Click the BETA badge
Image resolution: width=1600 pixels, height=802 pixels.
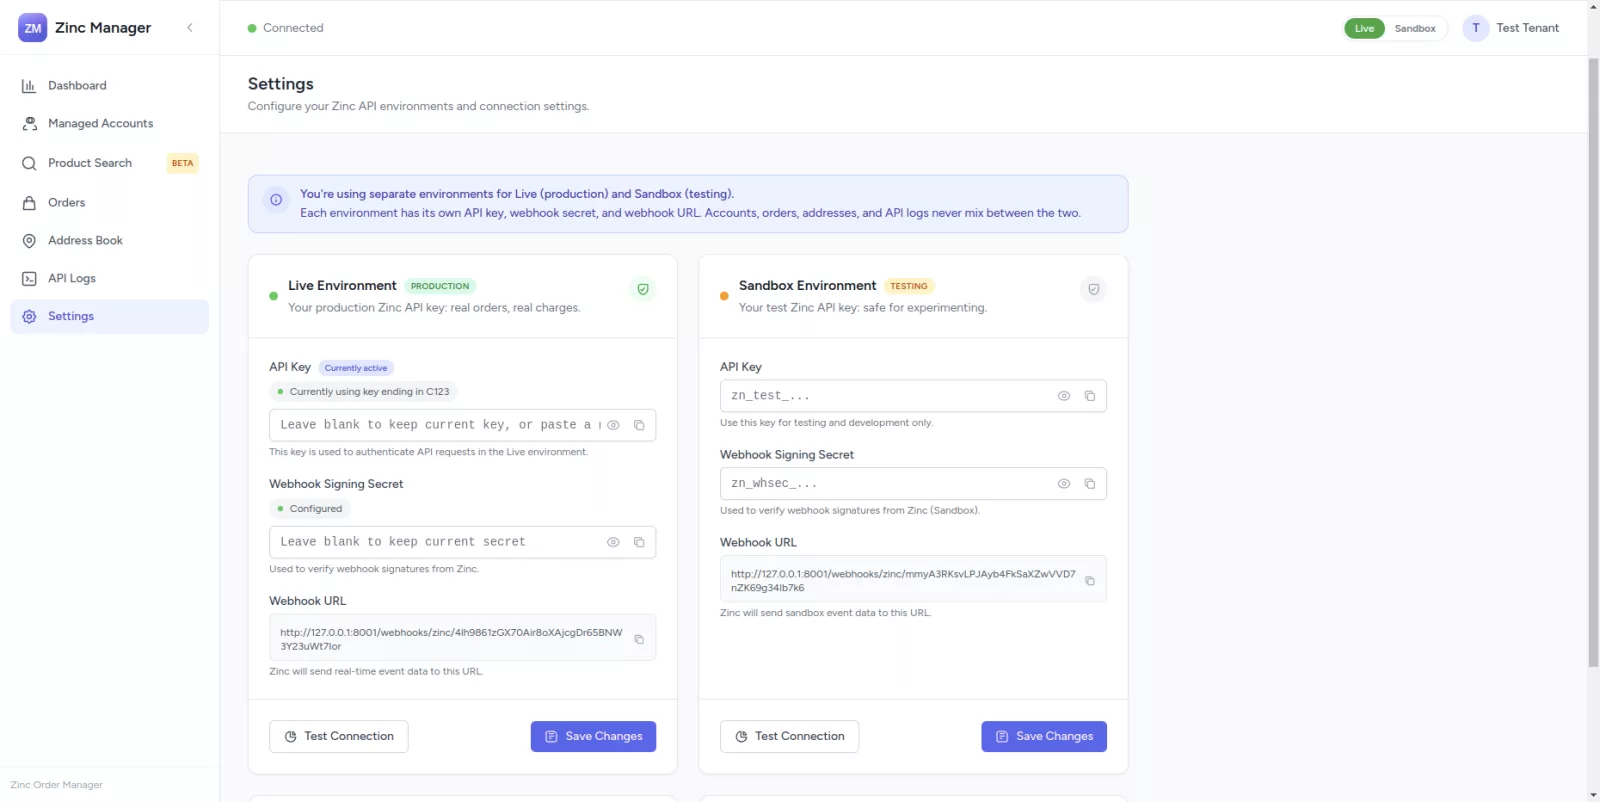point(182,163)
